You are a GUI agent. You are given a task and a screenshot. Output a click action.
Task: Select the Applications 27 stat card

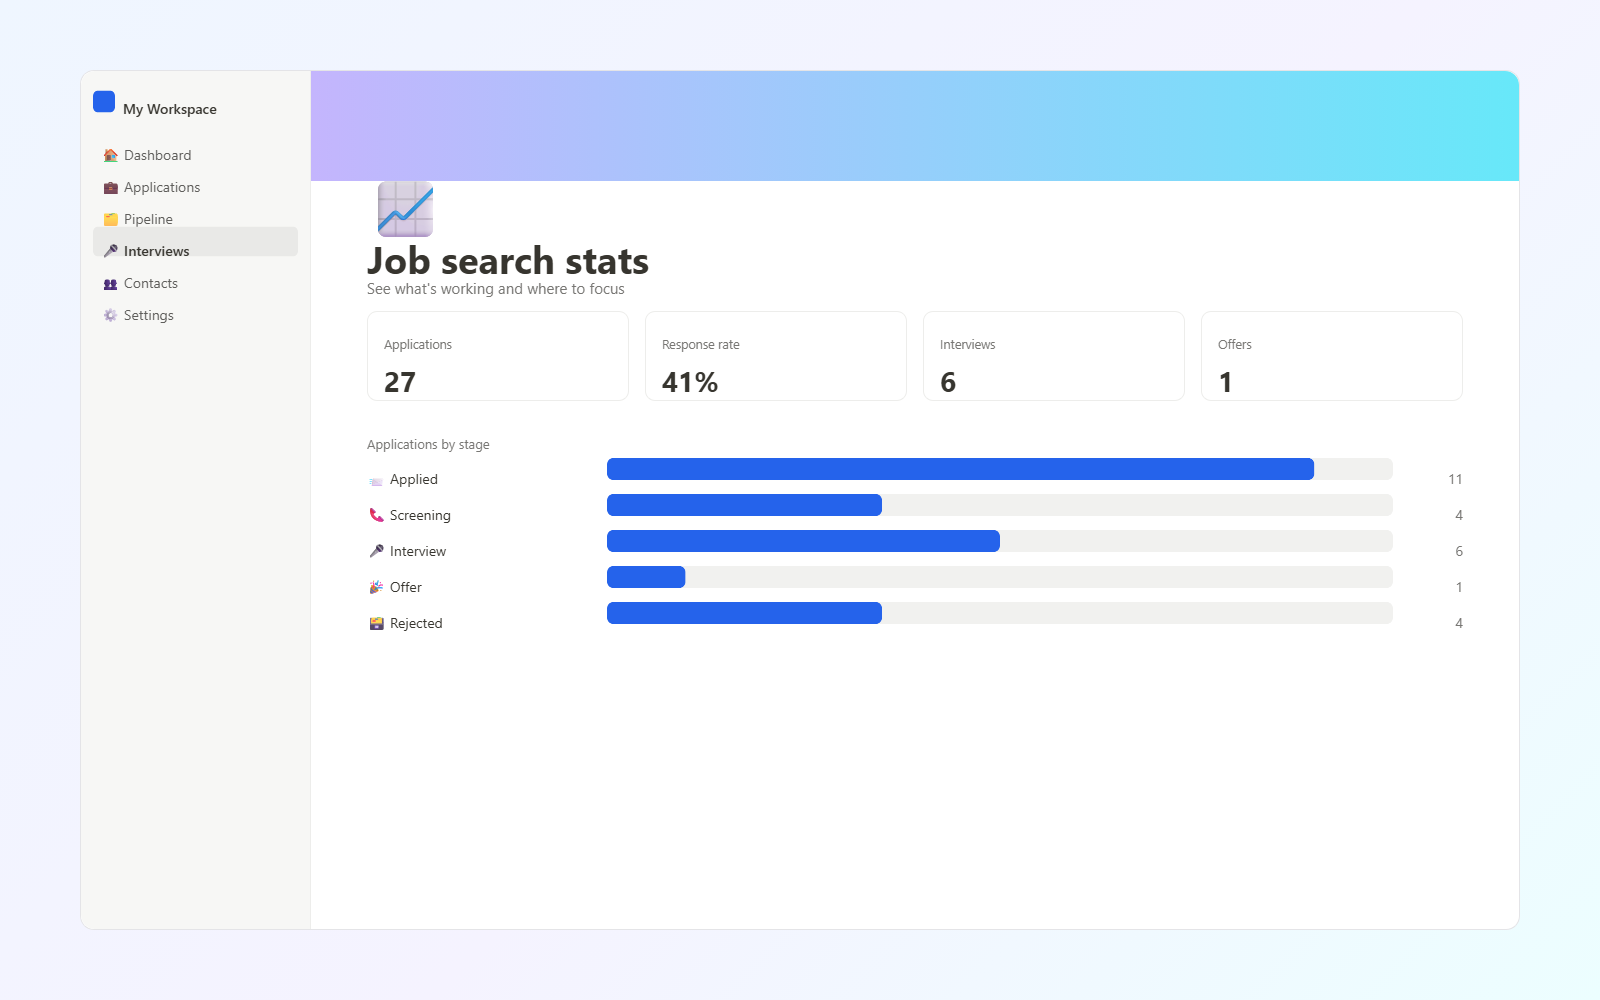click(x=498, y=356)
